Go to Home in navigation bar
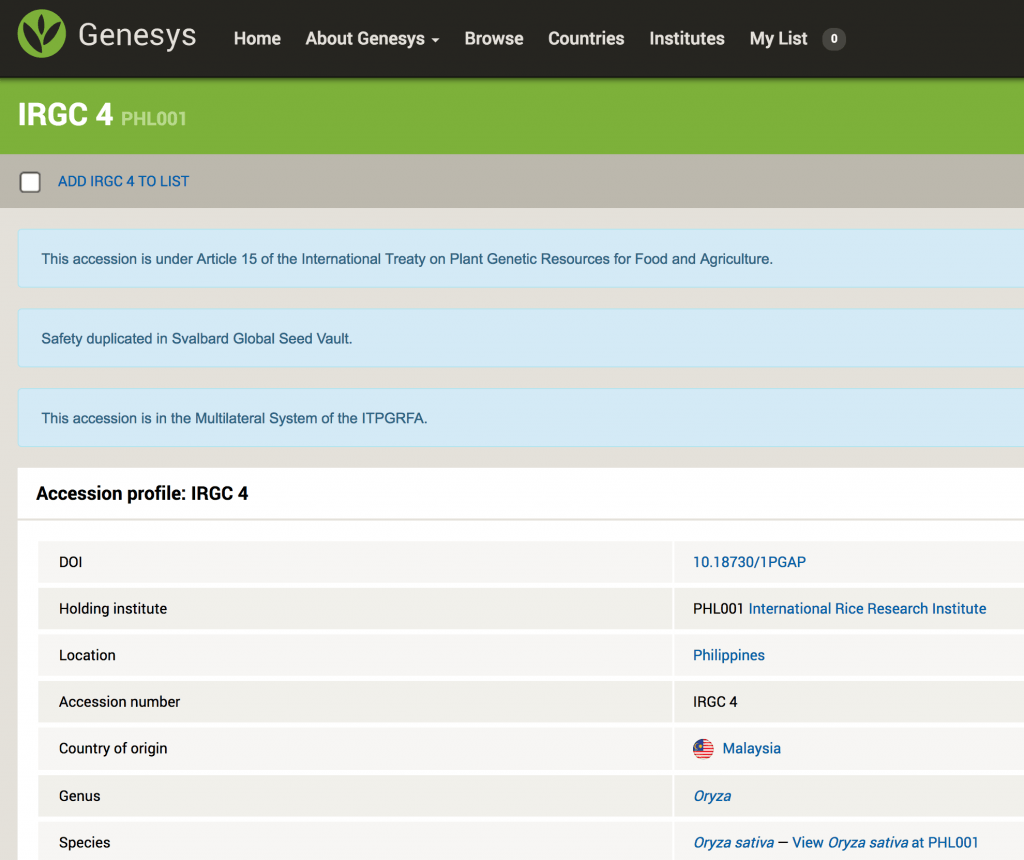This screenshot has width=1024, height=860. point(257,39)
